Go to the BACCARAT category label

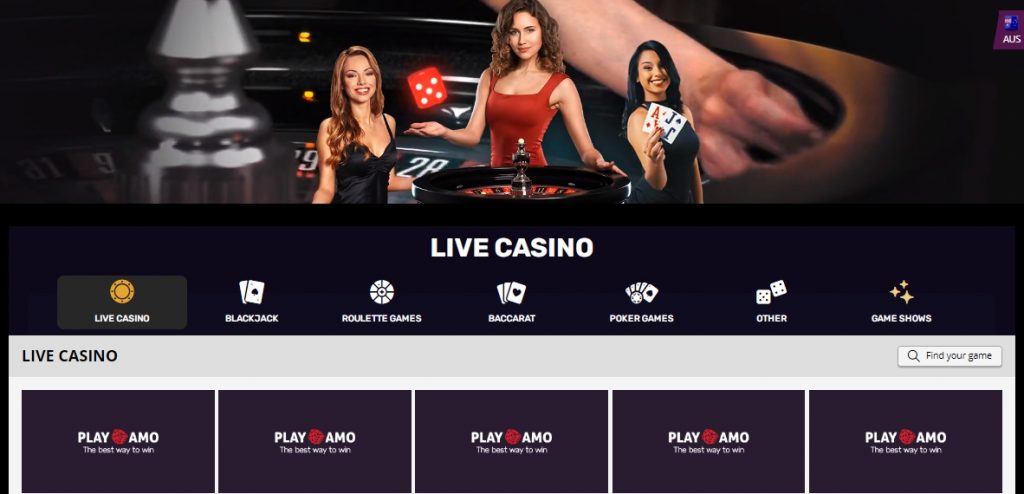tap(511, 318)
